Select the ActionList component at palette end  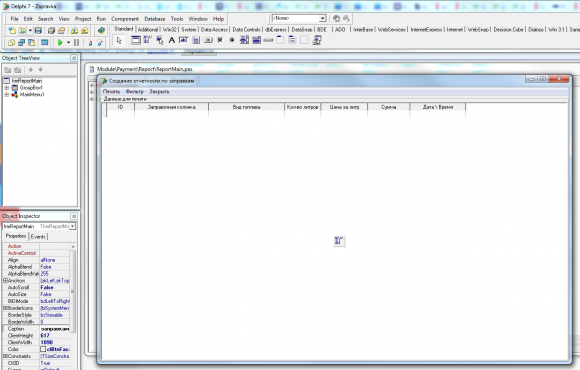(x=317, y=40)
